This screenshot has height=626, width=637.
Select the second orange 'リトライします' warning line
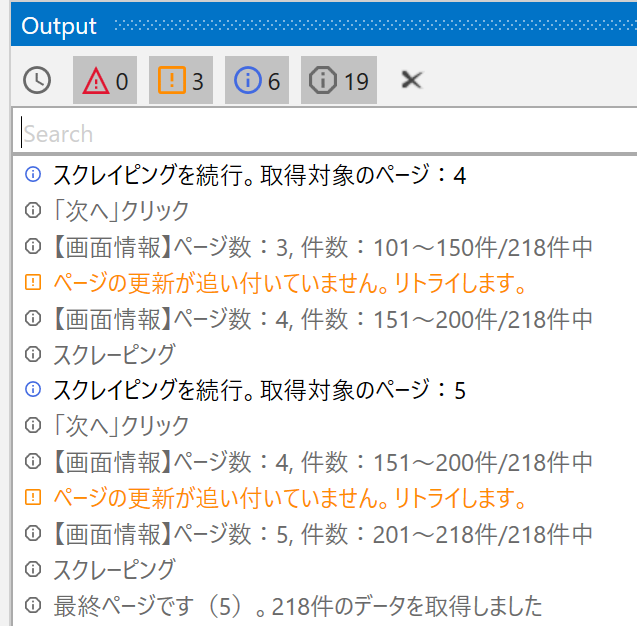tap(290, 497)
